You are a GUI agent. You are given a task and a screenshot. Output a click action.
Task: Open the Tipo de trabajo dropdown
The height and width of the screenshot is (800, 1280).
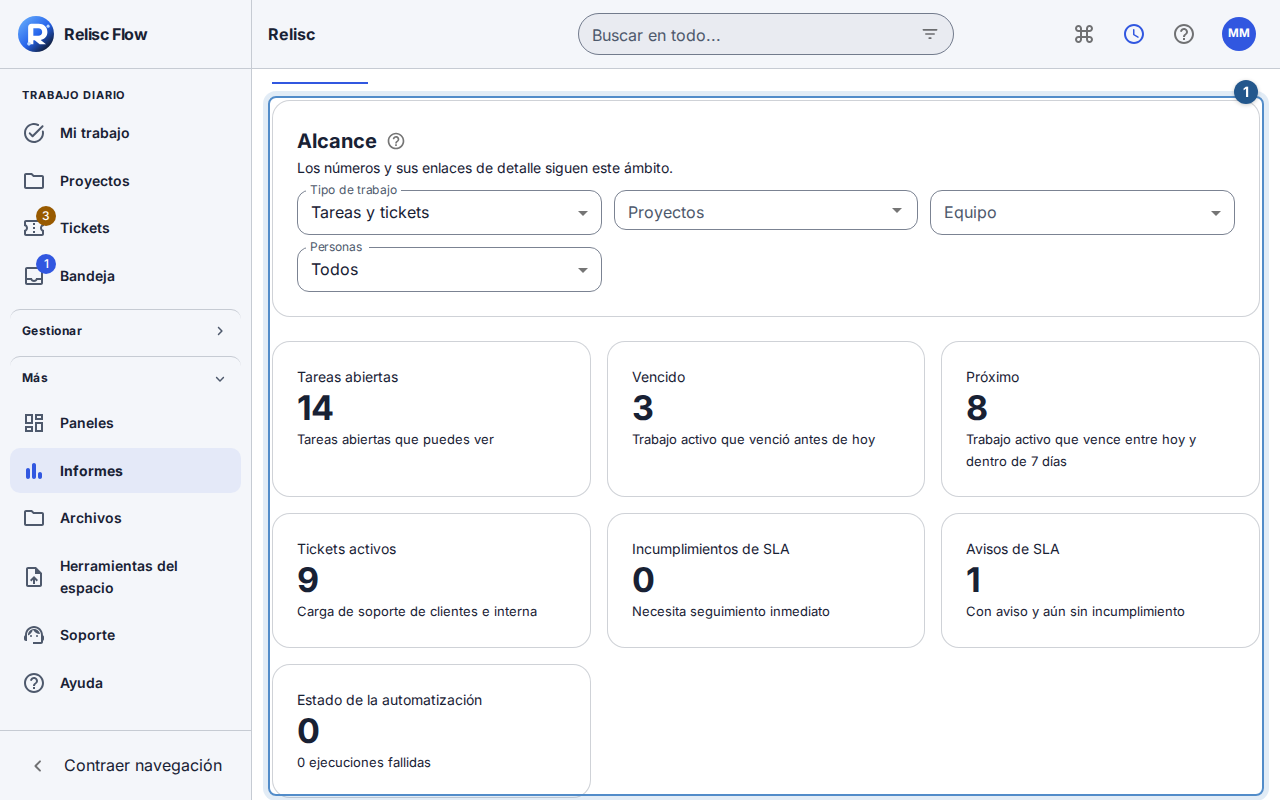tap(449, 212)
